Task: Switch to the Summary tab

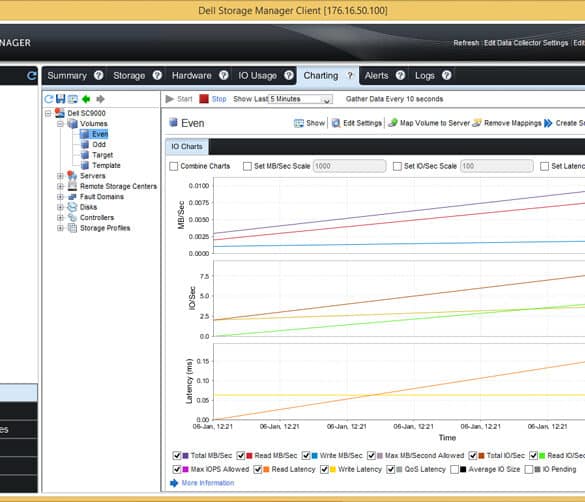Action: pyautogui.click(x=67, y=75)
